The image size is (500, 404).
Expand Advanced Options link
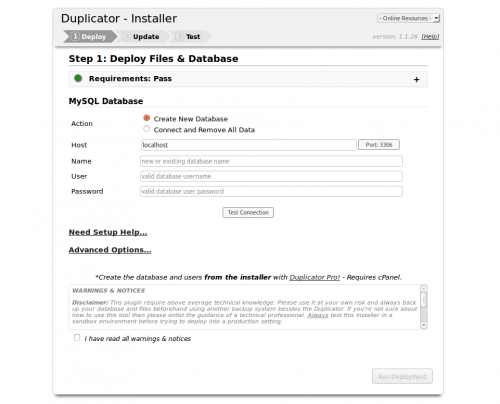[x=110, y=250]
